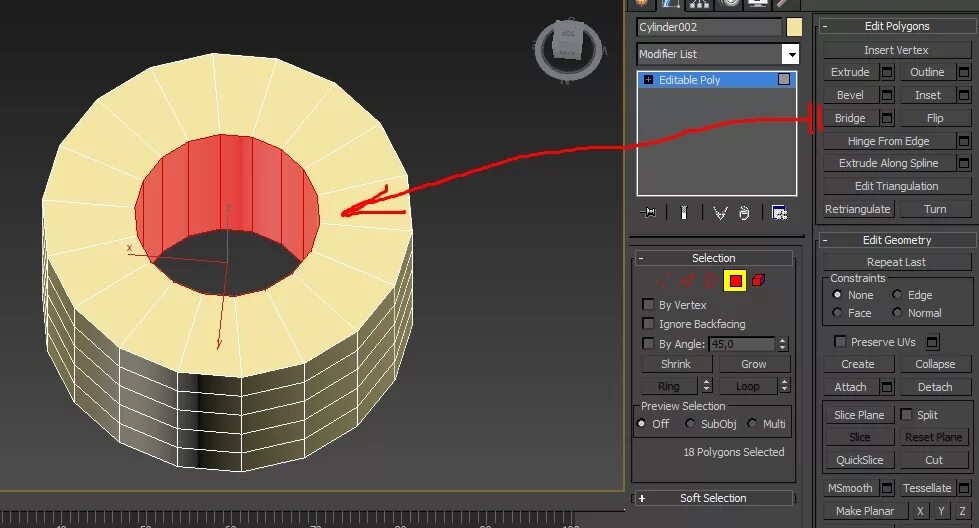
Task: Select the None constraint radio button
Action: point(837,294)
